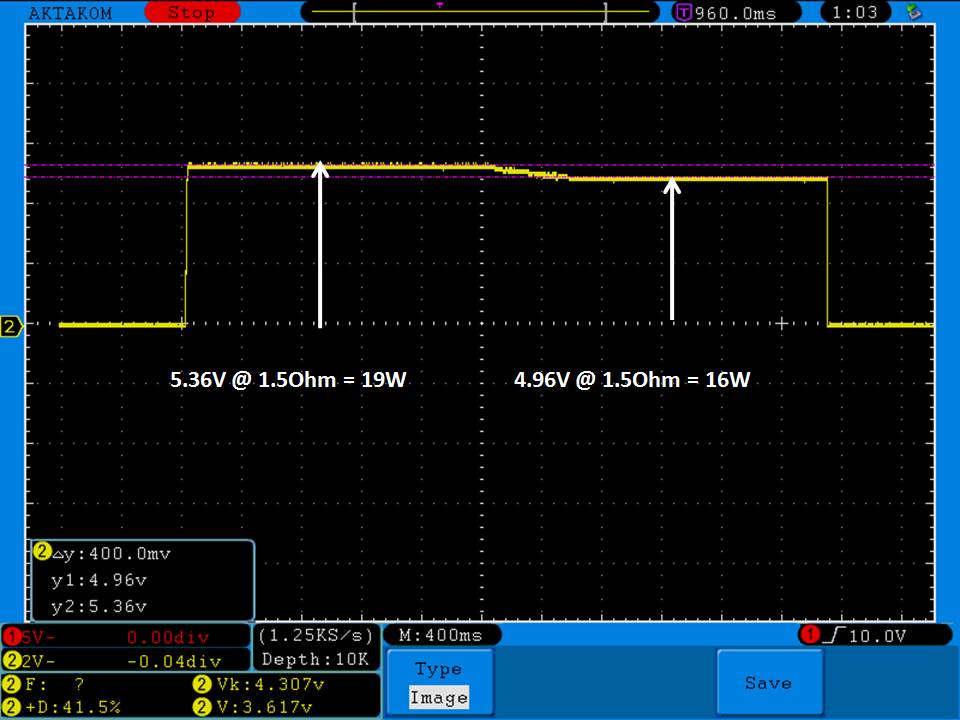Image resolution: width=960 pixels, height=720 pixels.
Task: Click the channel 2 -0.04div offset value
Action: coord(174,661)
